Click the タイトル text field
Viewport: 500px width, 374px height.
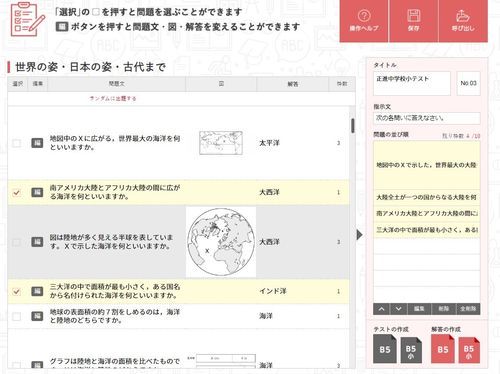[412, 83]
